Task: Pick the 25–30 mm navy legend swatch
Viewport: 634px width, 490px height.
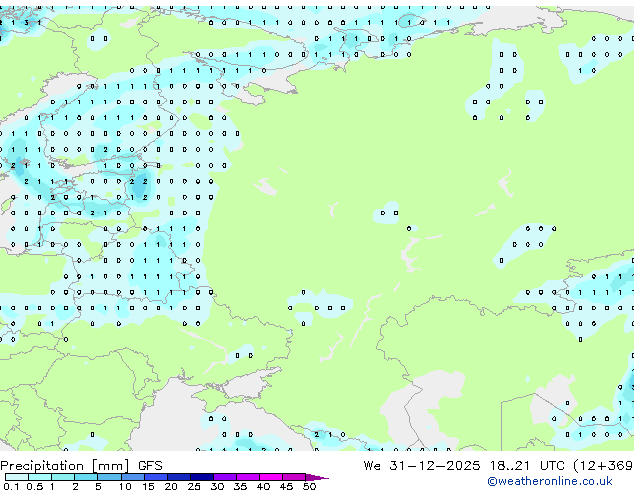Action: [x=201, y=477]
